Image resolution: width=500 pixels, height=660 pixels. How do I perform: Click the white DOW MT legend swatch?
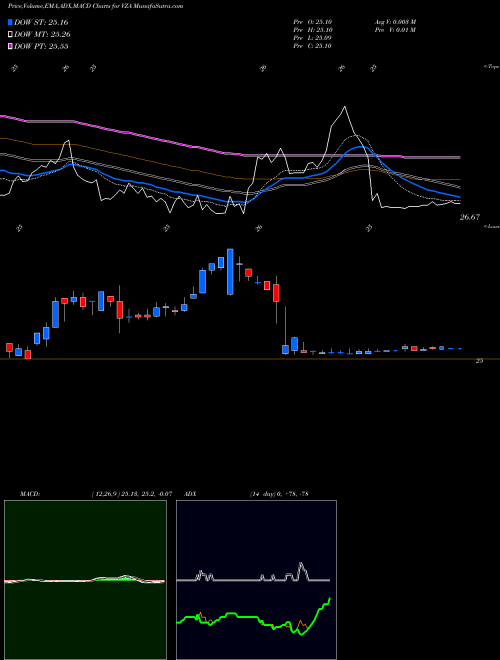(x=11, y=35)
